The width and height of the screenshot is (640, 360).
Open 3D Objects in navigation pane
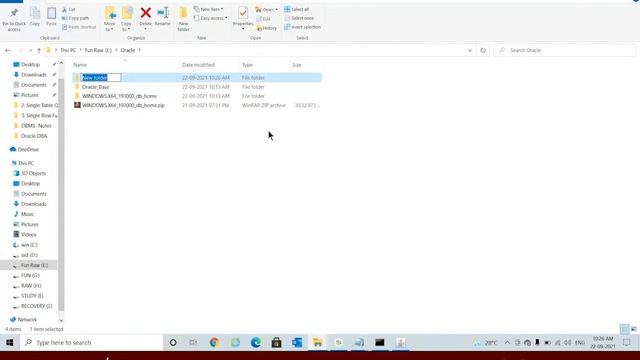point(33,173)
